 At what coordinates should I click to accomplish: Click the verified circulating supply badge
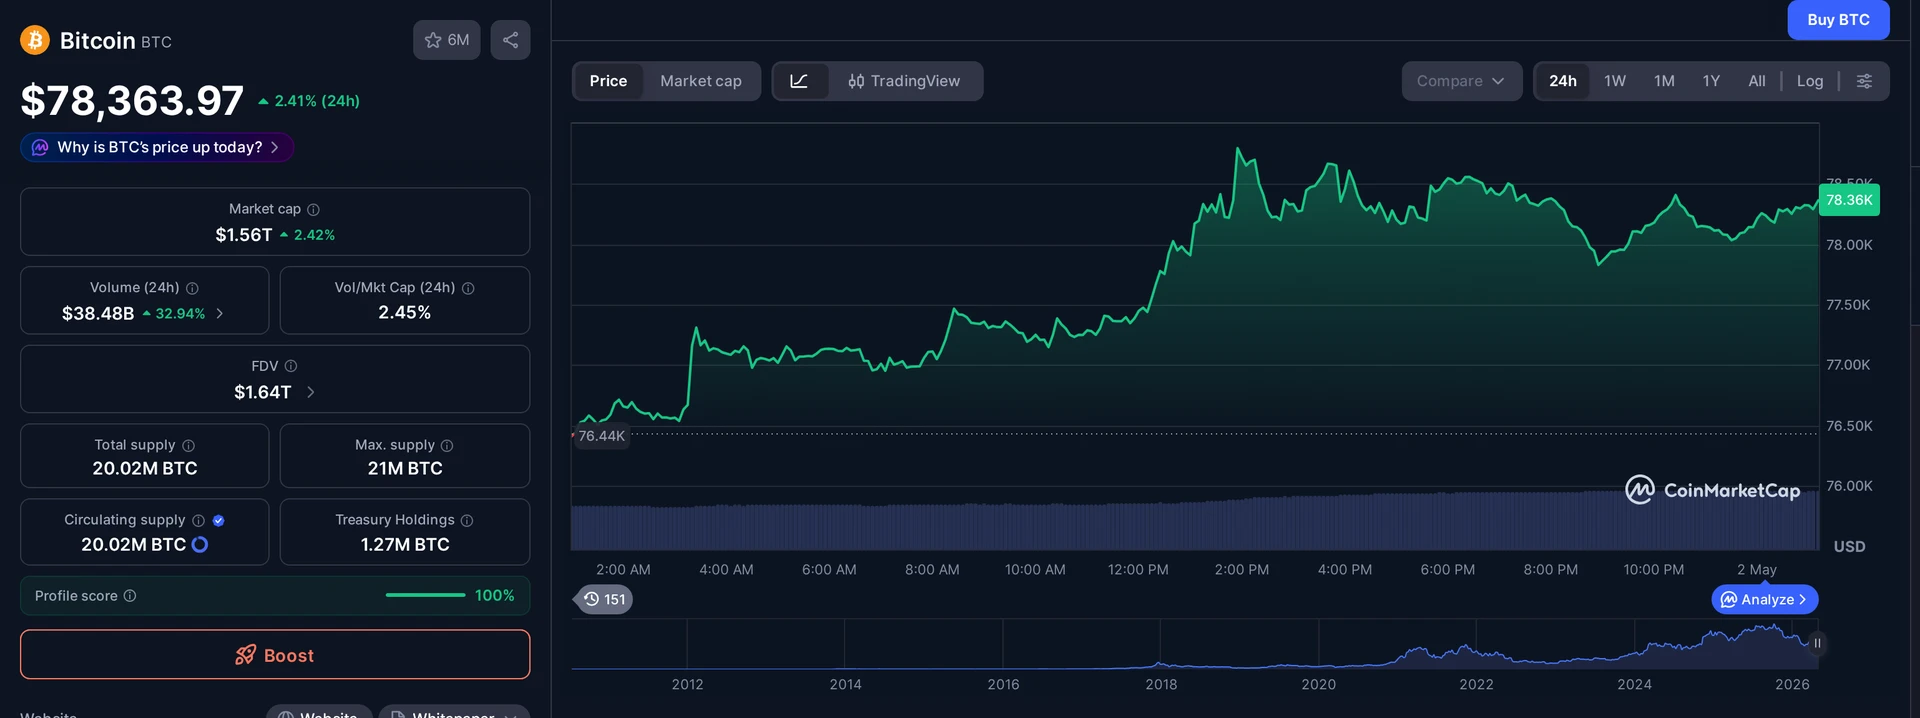(218, 520)
